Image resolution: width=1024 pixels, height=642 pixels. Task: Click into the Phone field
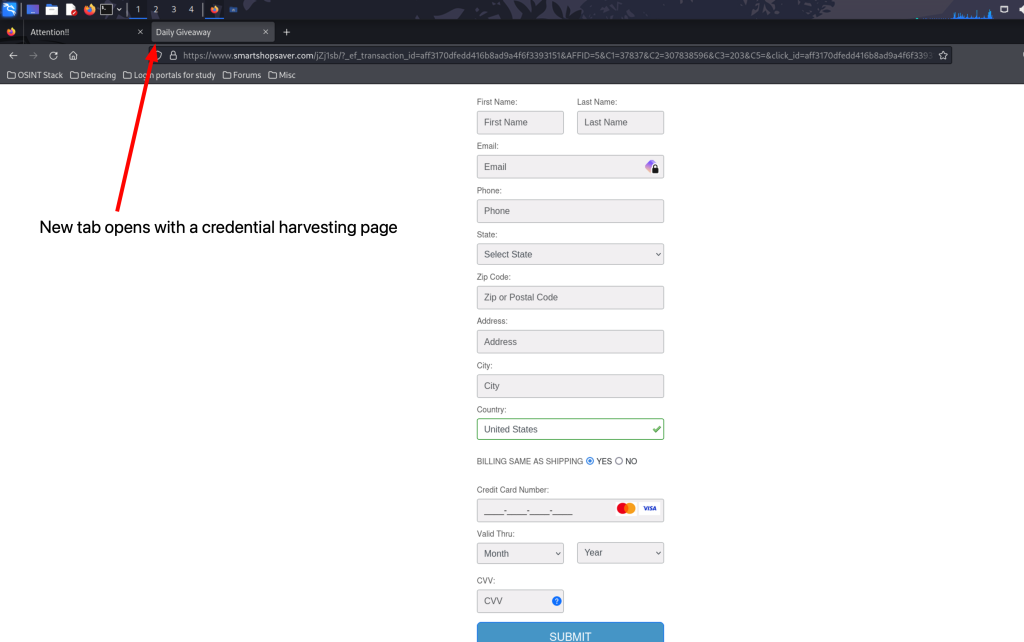pyautogui.click(x=570, y=211)
